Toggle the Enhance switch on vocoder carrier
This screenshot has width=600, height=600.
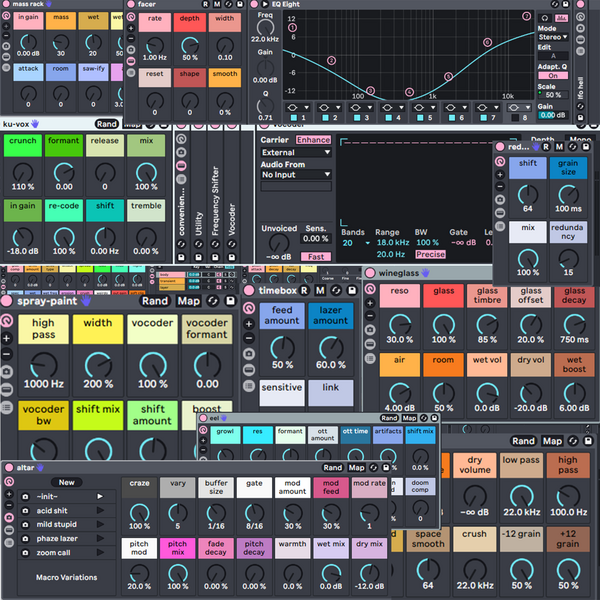(313, 140)
